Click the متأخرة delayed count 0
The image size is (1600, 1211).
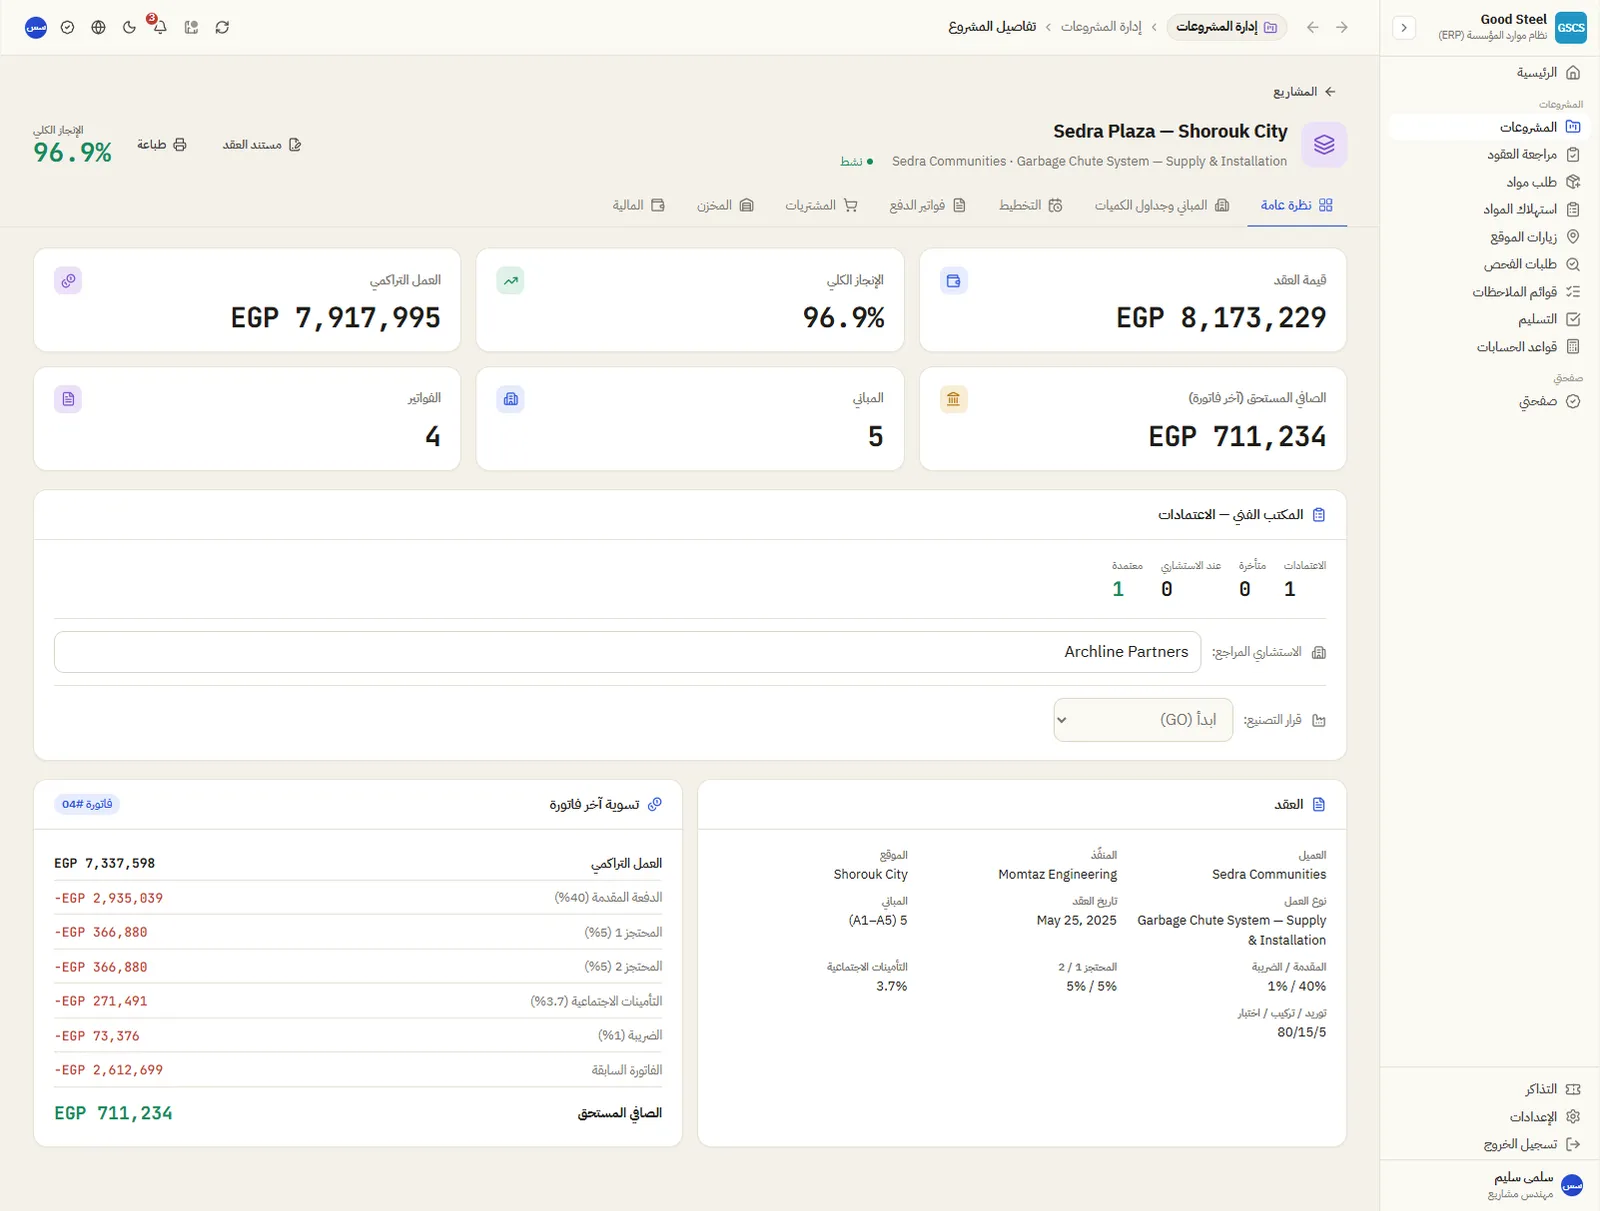(x=1245, y=589)
